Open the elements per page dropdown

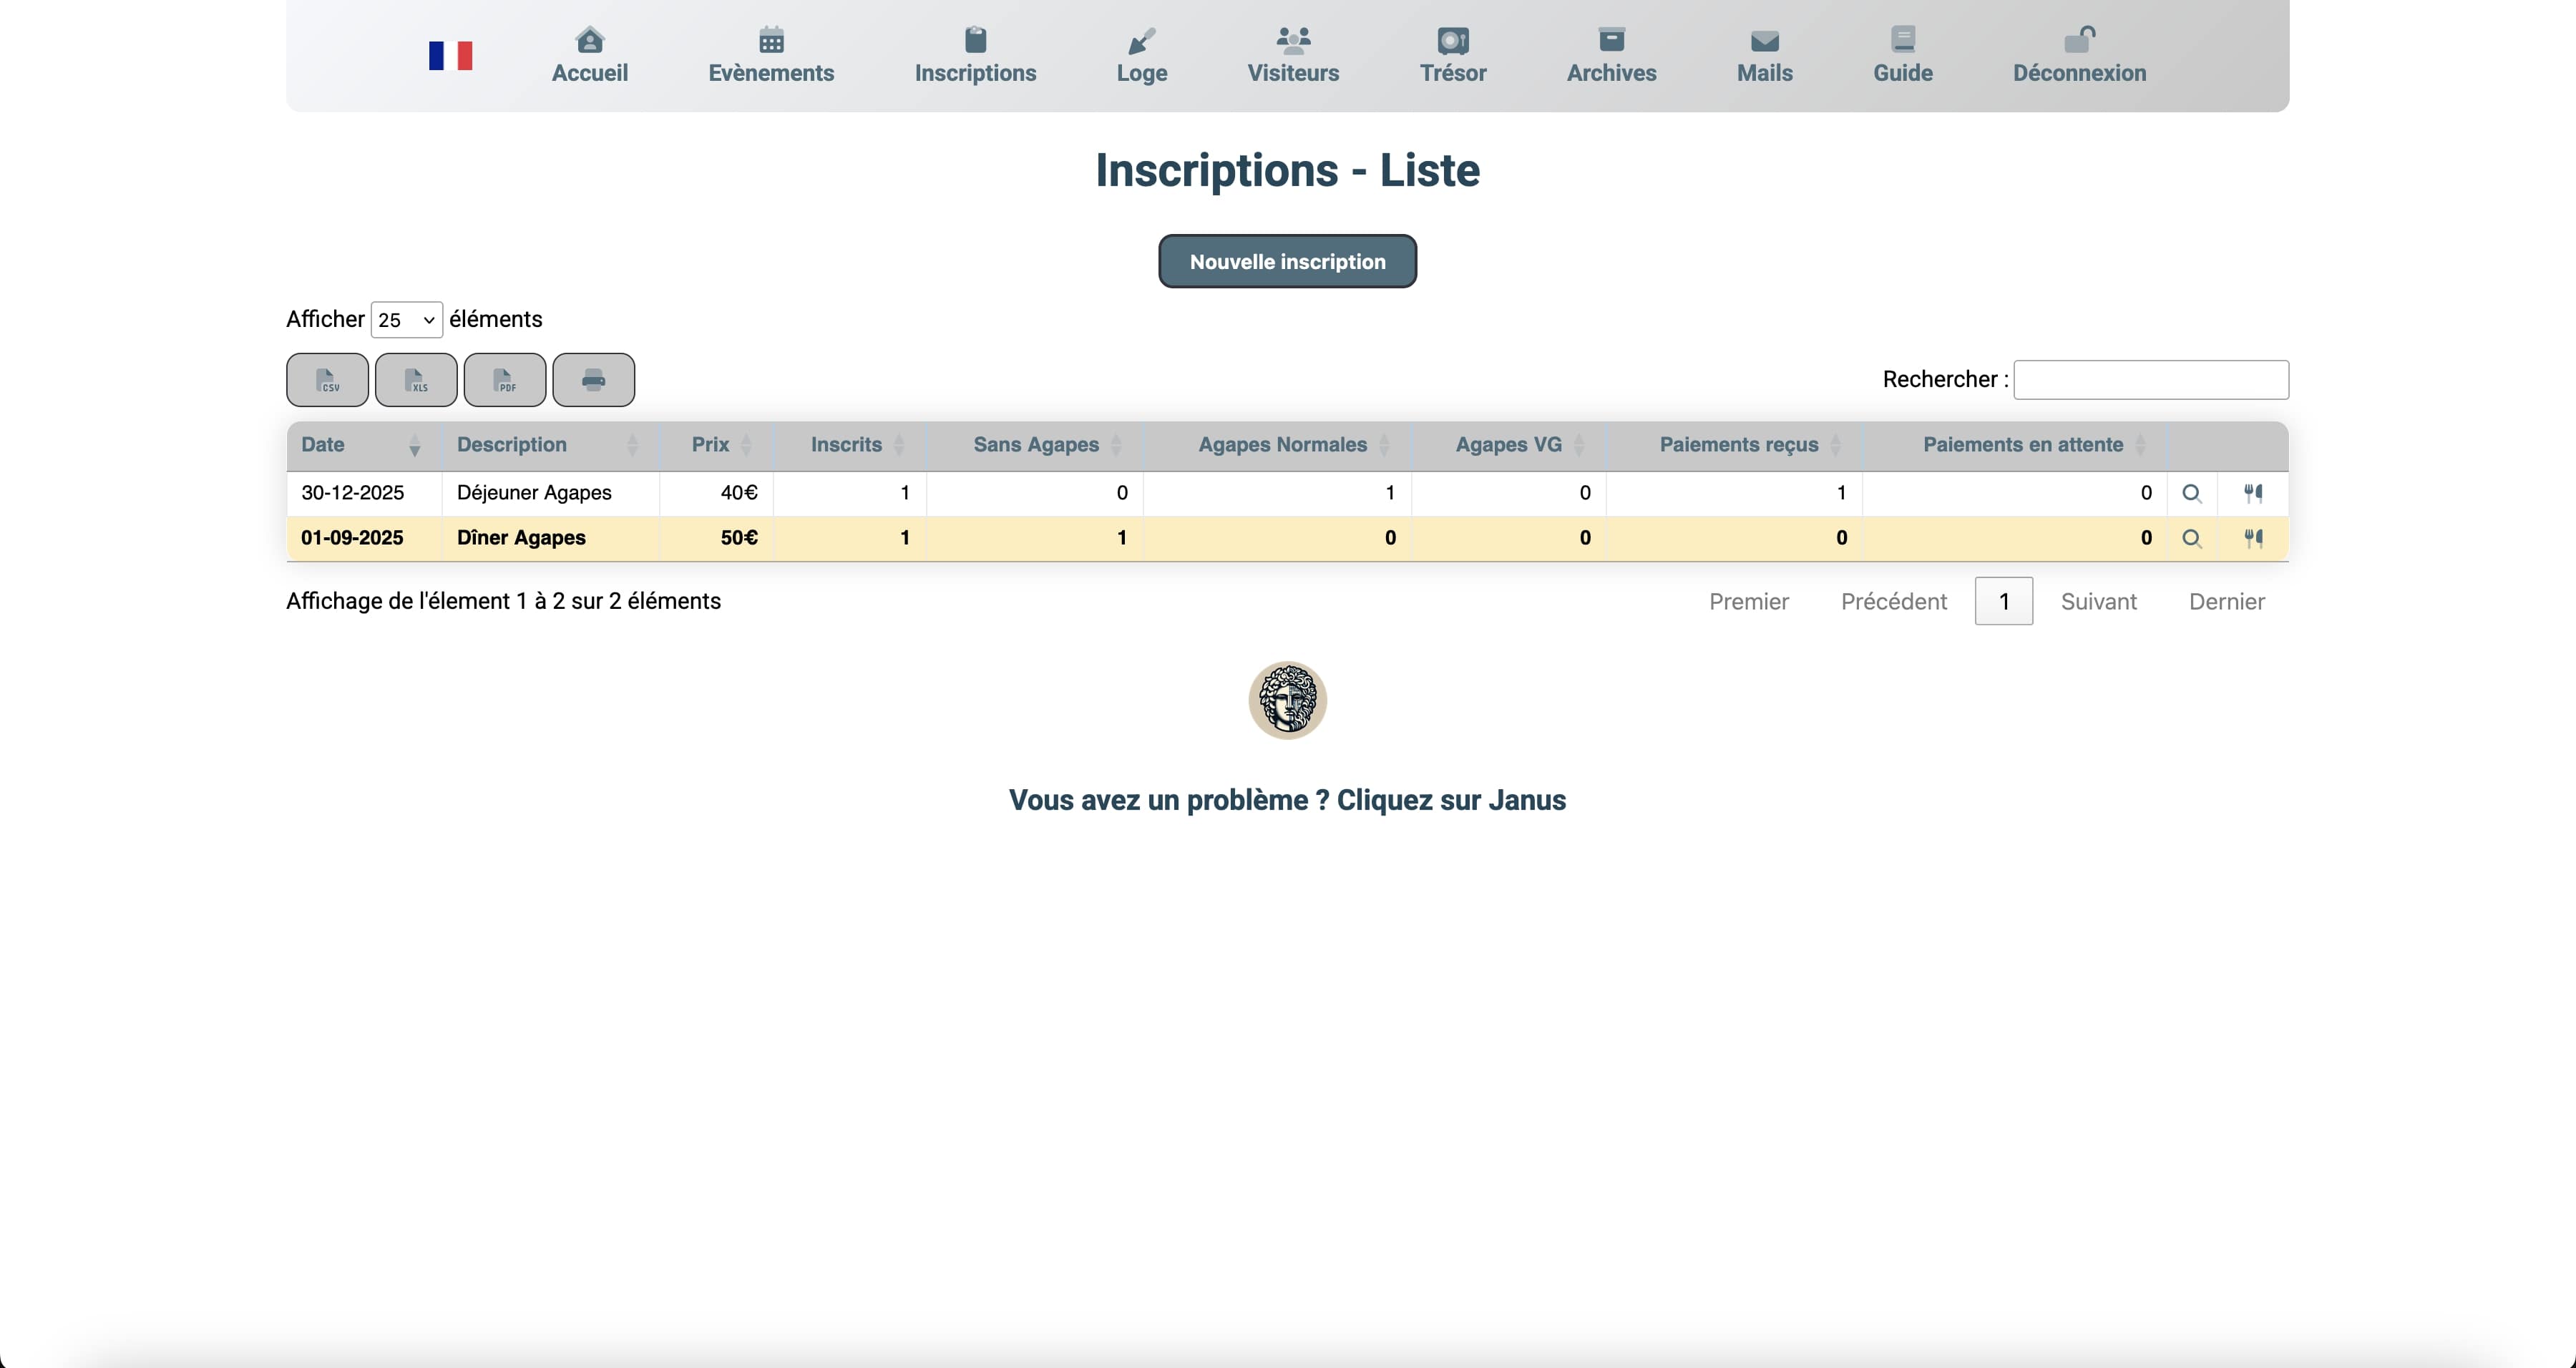pos(406,320)
